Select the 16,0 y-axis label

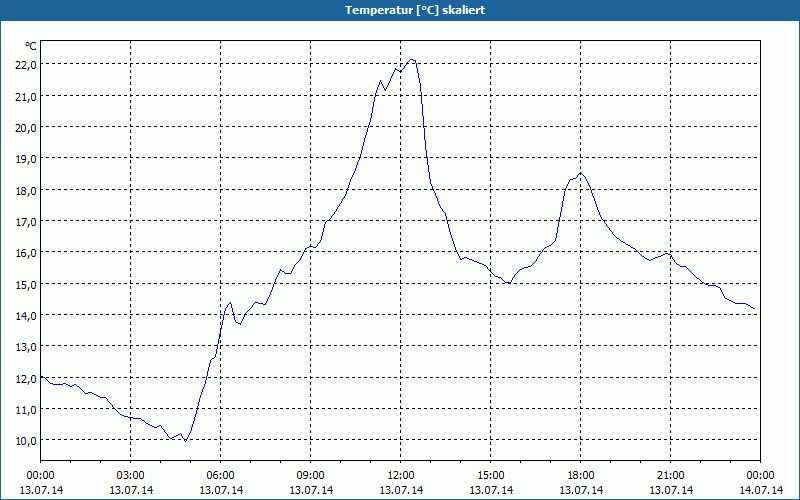pos(27,253)
